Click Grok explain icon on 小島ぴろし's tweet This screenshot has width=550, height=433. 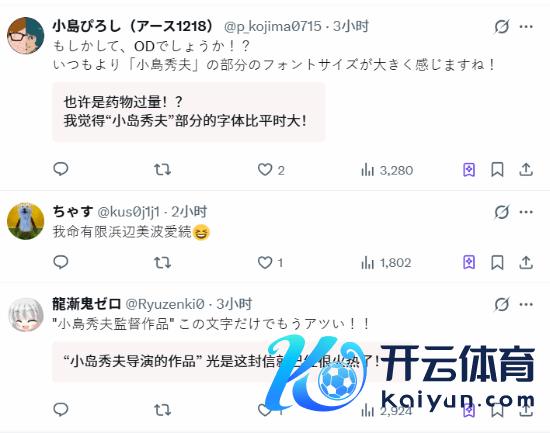click(502, 27)
